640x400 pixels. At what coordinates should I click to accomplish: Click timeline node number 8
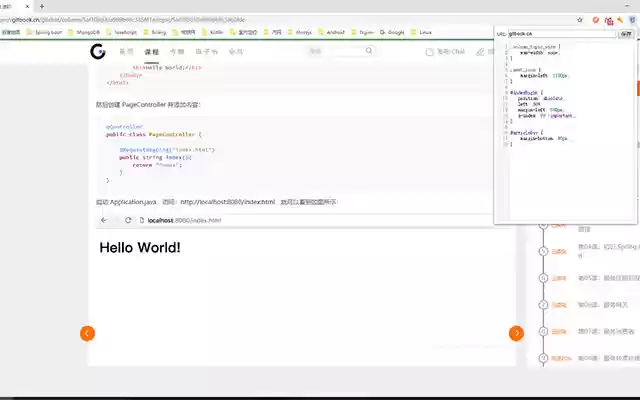[543, 331]
